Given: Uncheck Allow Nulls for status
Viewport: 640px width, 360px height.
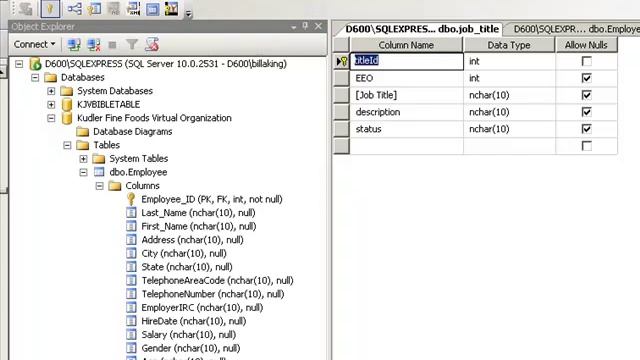Looking at the screenshot, I should (x=587, y=129).
